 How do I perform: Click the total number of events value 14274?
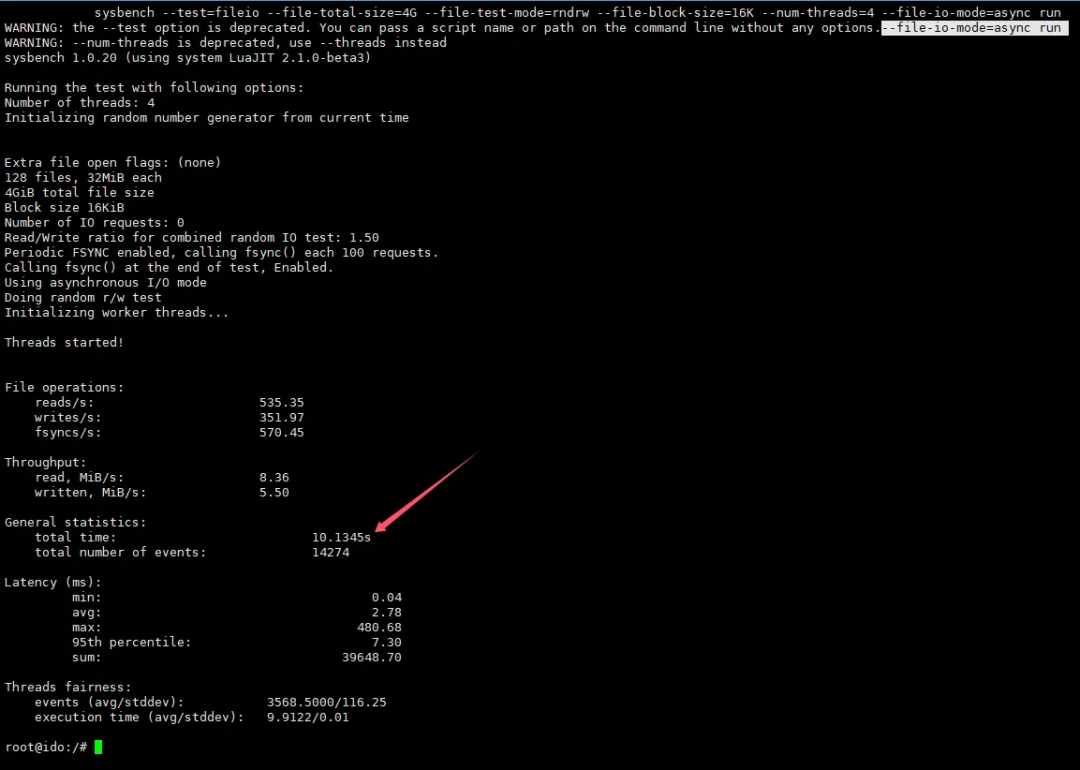point(331,552)
